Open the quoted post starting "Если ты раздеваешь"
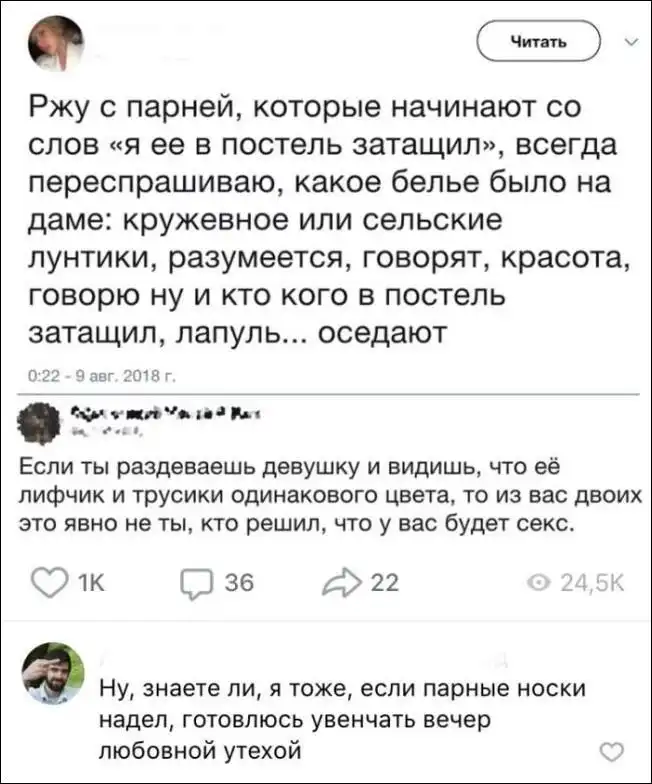The width and height of the screenshot is (652, 784). (x=320, y=495)
